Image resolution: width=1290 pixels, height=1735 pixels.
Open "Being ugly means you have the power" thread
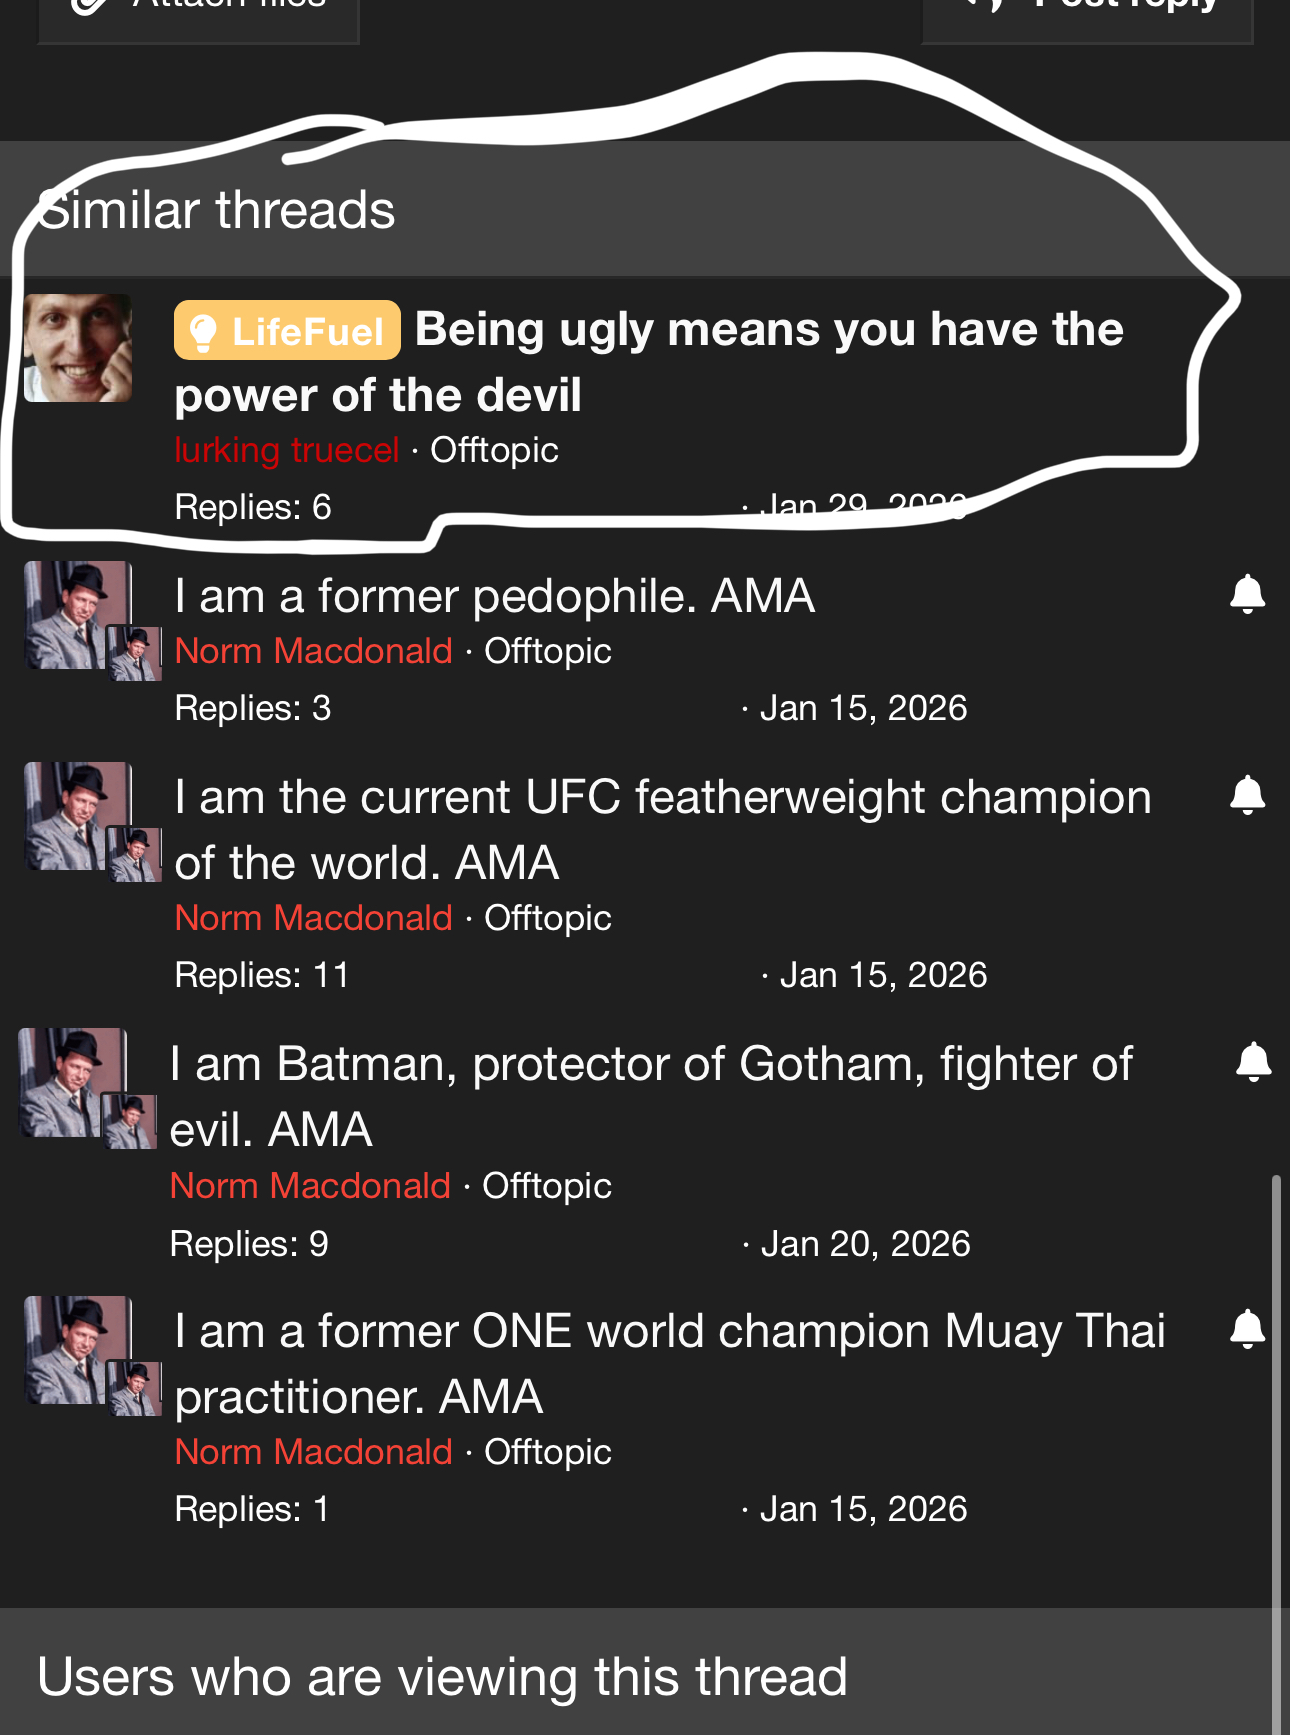point(650,362)
